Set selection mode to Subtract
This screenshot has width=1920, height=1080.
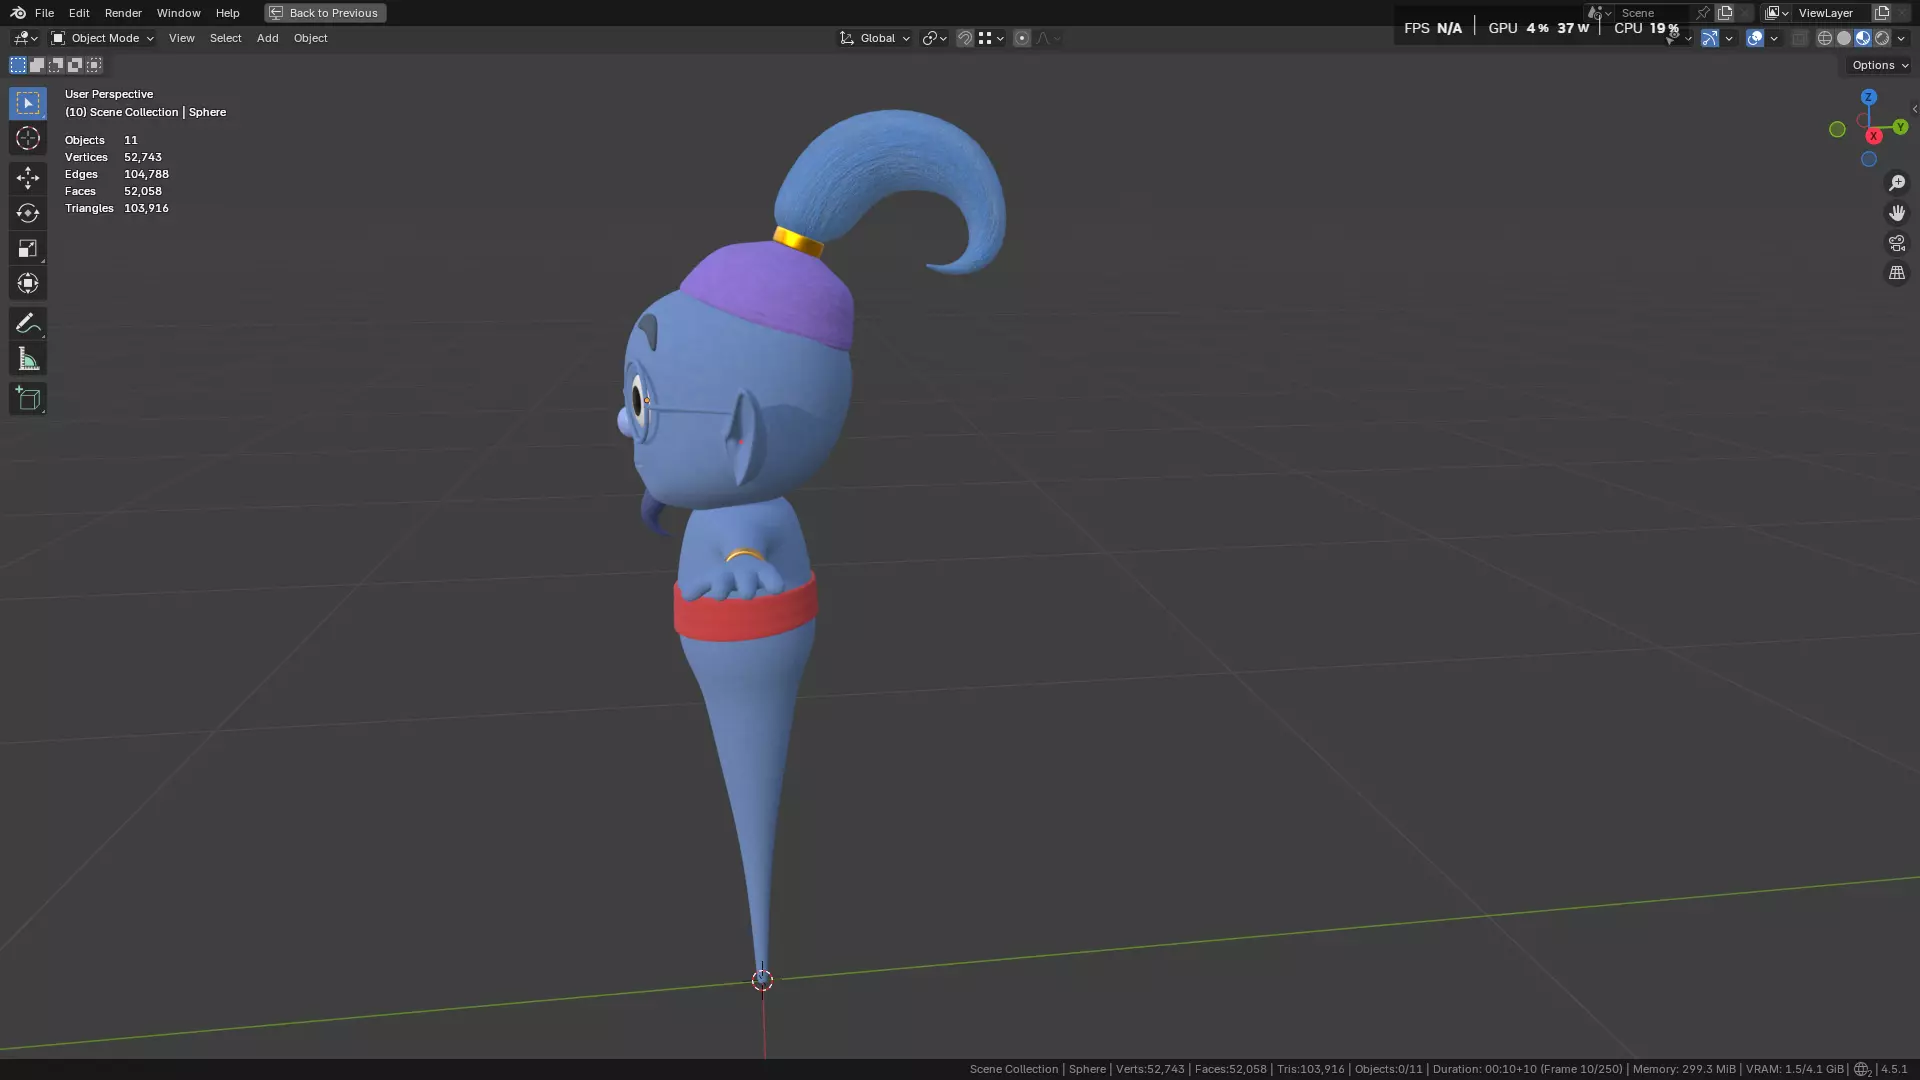pos(56,65)
